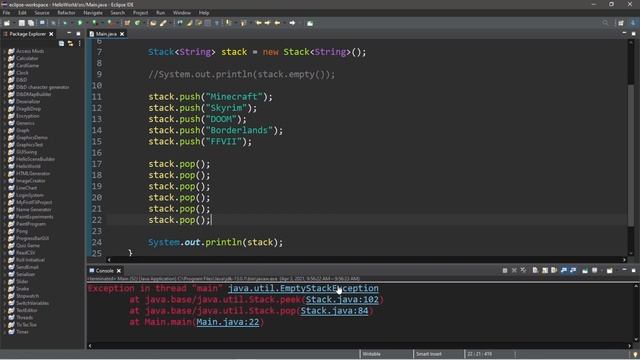
Task: Click the lightbulb tip icon in status bar
Action: click(635, 354)
